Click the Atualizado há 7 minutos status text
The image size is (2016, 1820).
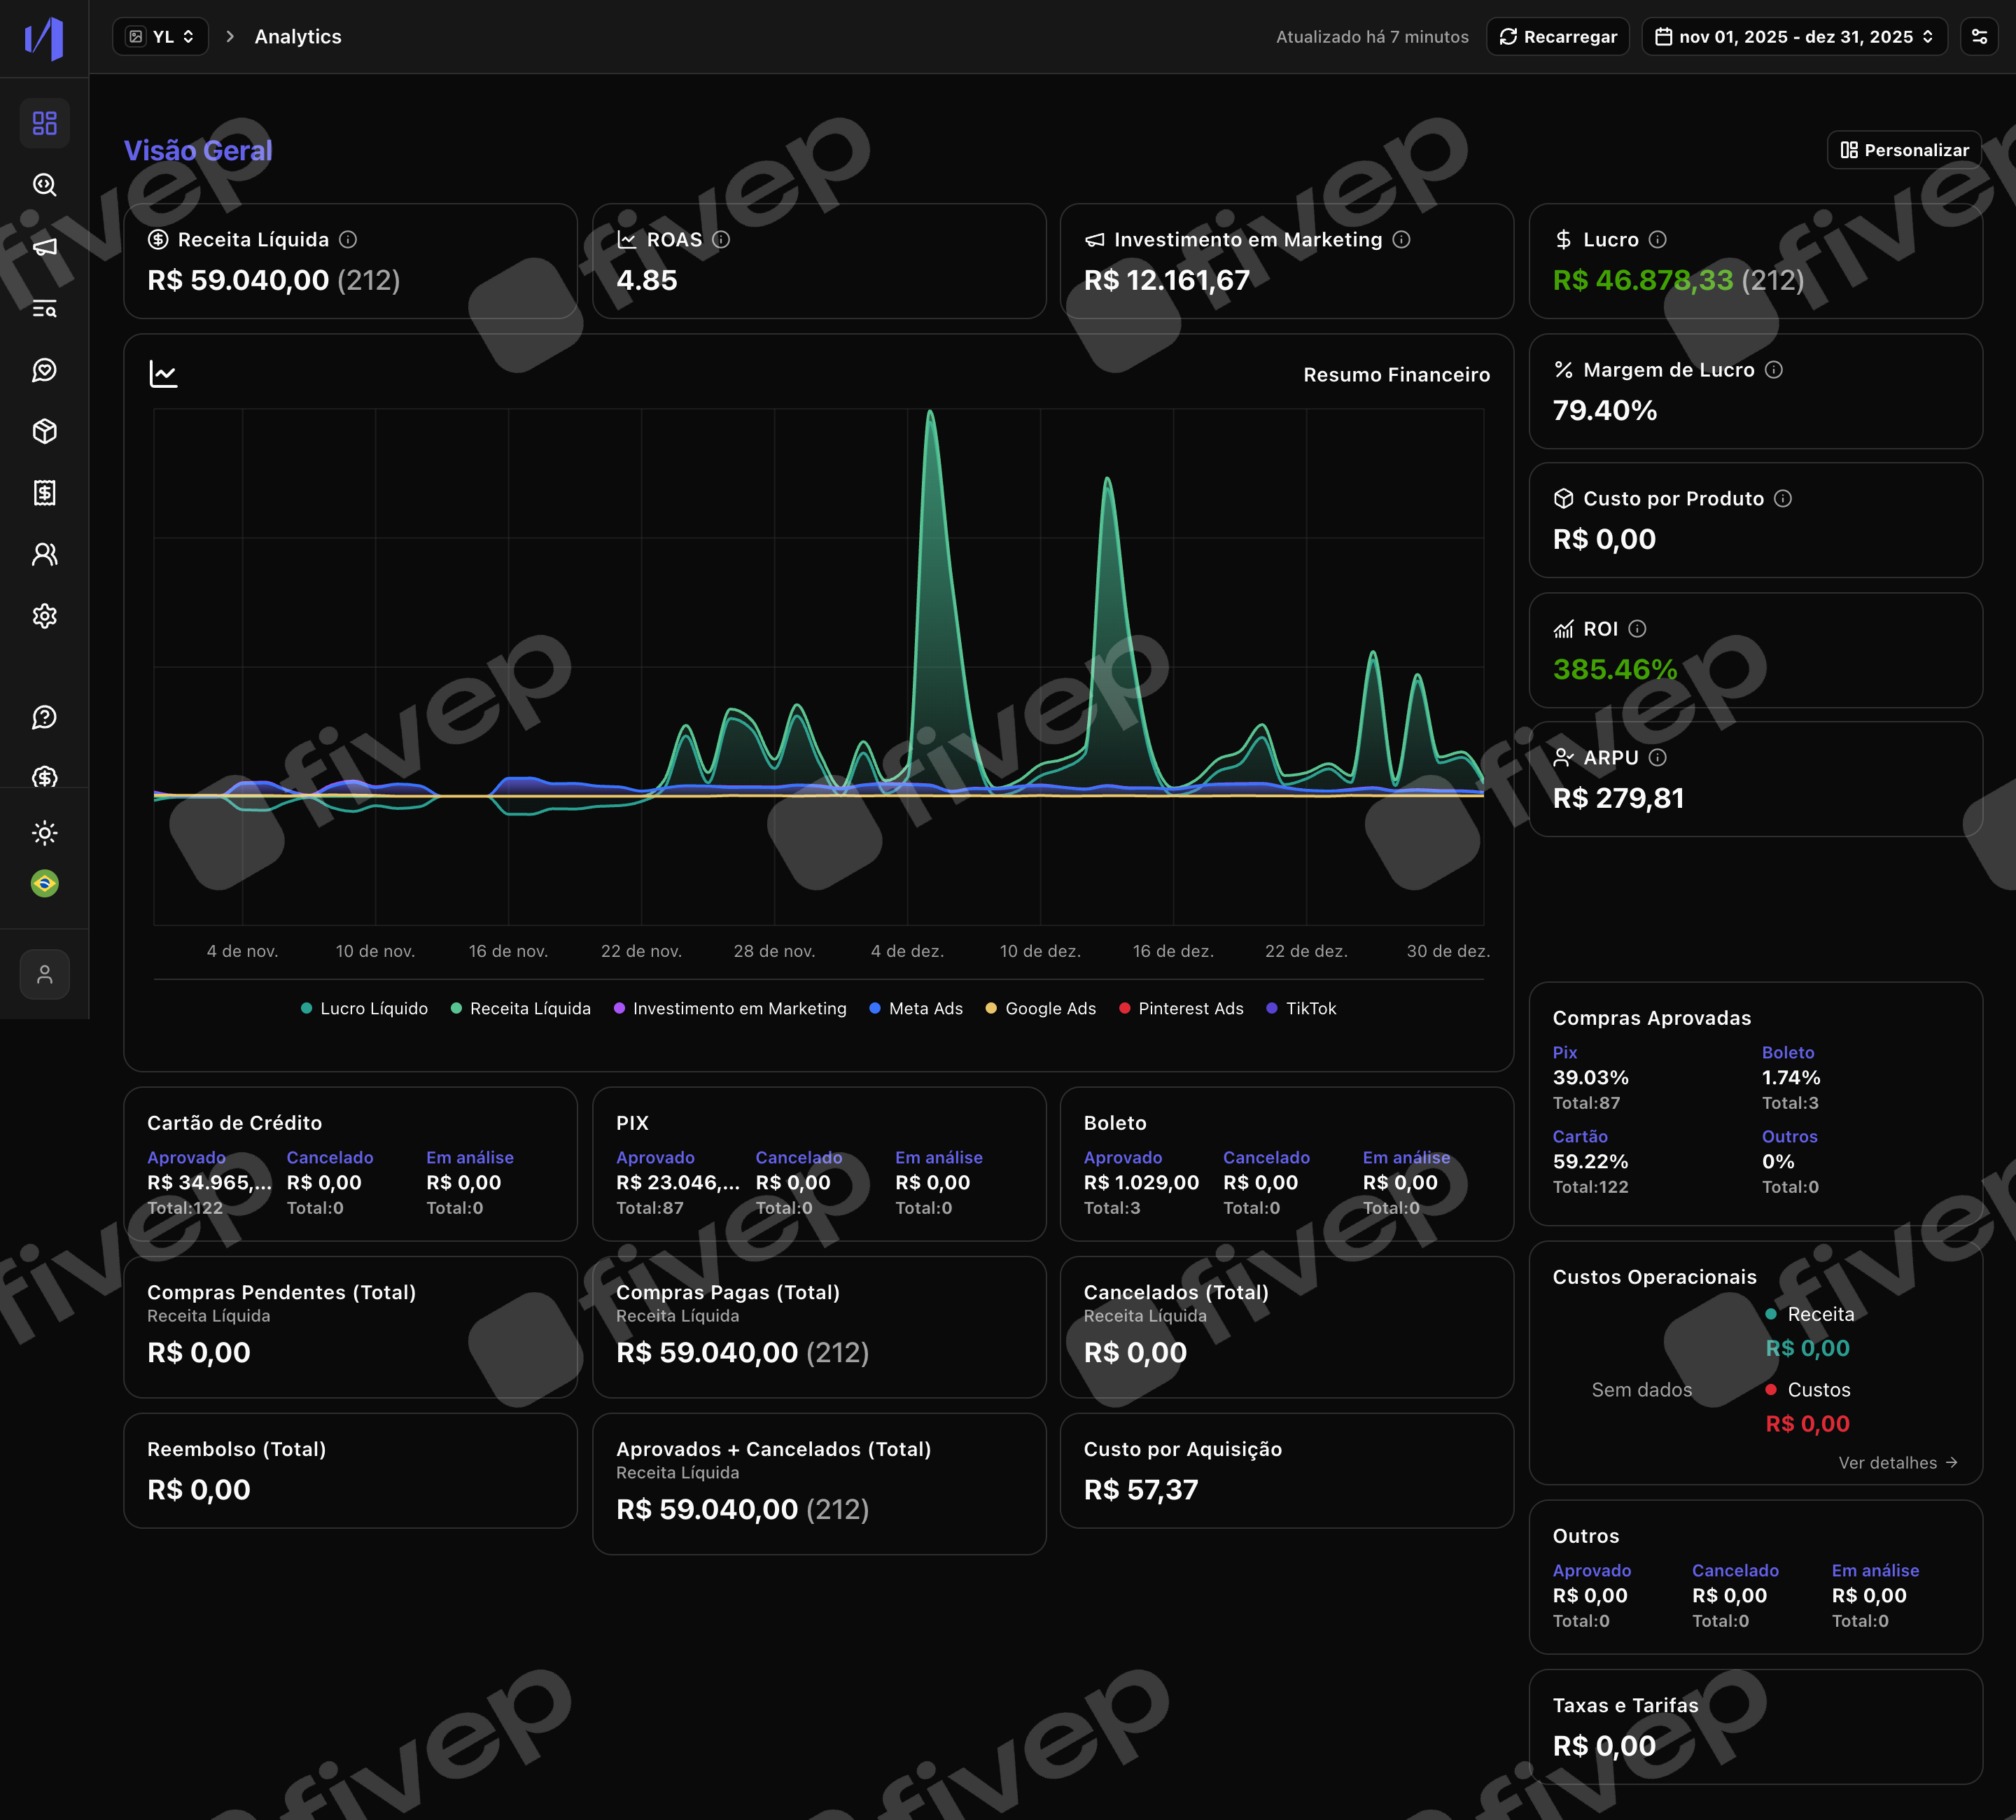click(1372, 37)
